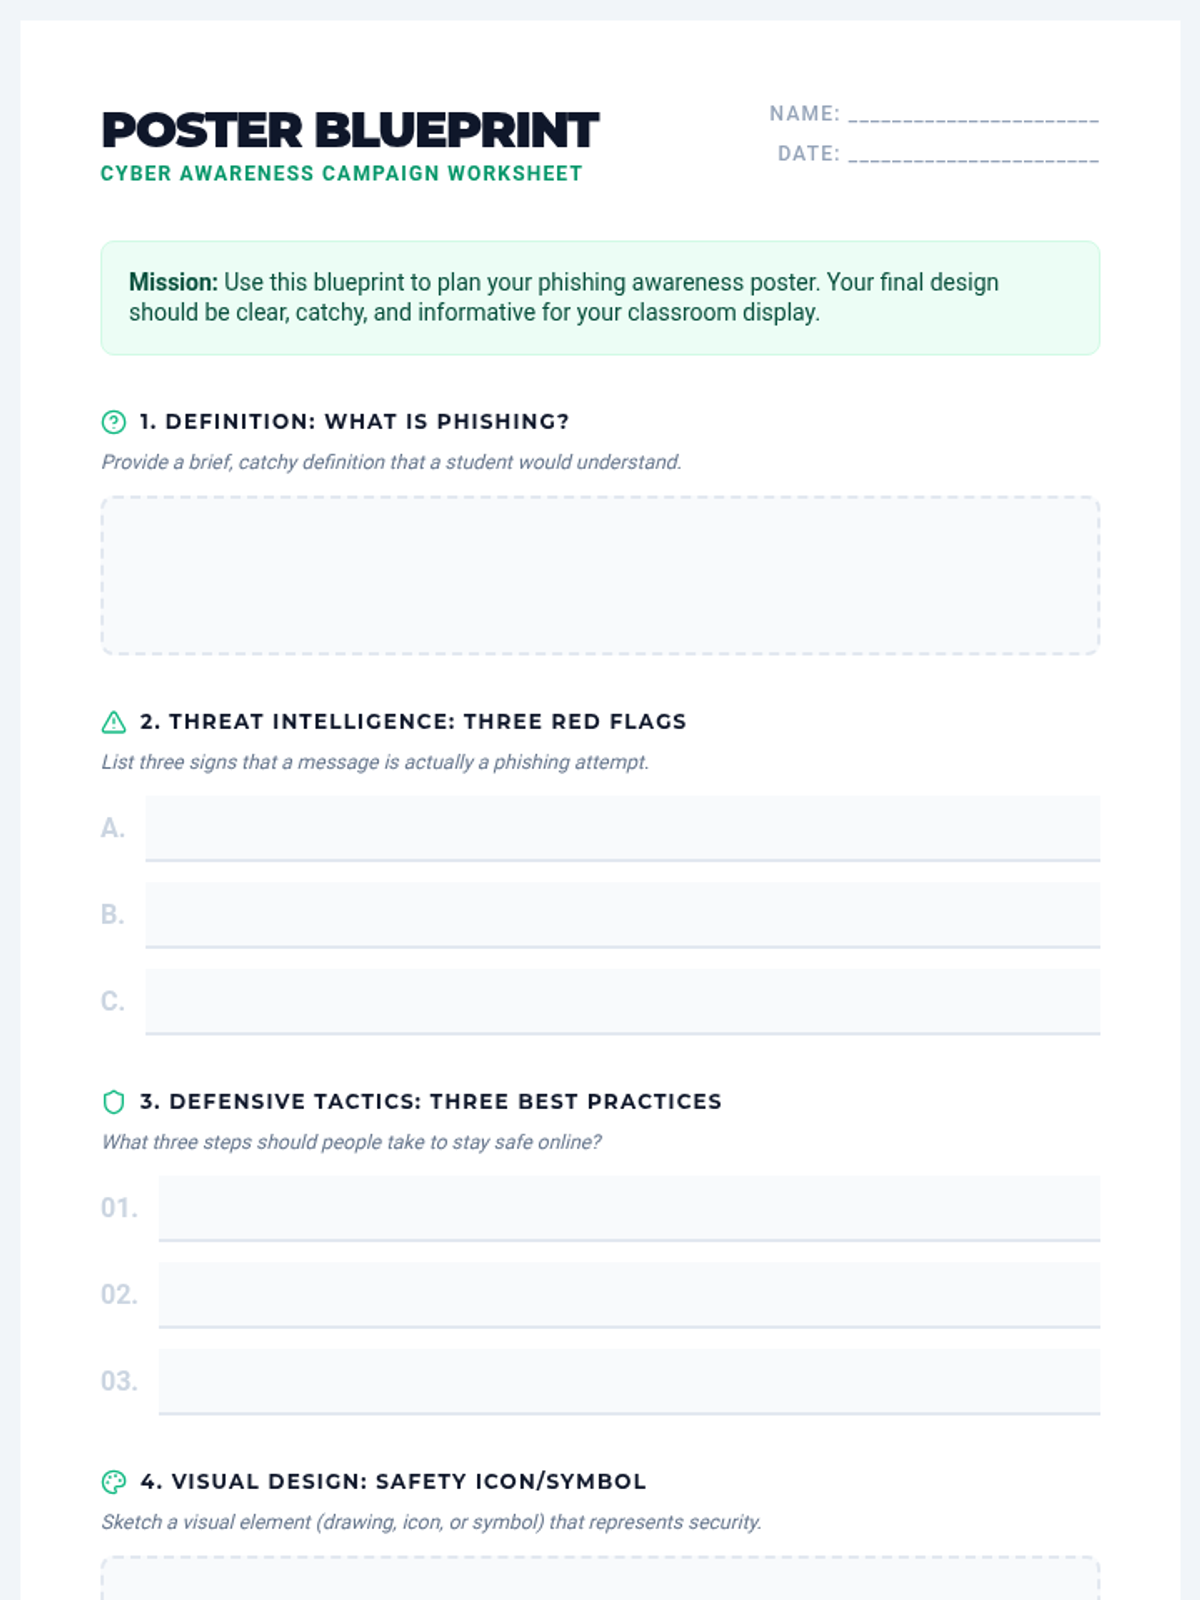Select red flag line B input
The width and height of the screenshot is (1200, 1600).
point(623,915)
